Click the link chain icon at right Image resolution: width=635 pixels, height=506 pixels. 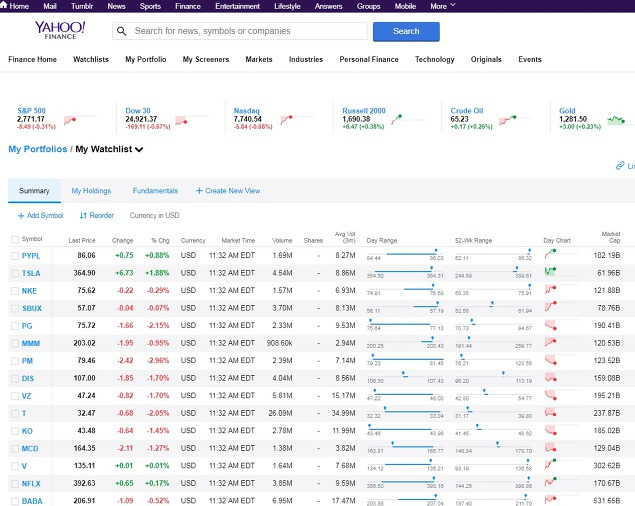click(x=620, y=166)
